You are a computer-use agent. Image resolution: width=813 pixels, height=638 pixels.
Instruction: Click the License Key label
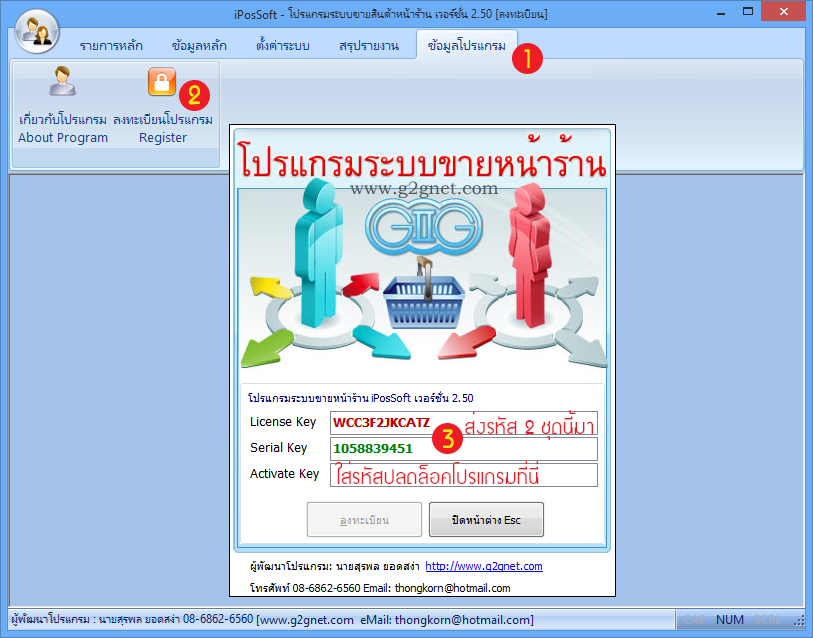tap(283, 422)
